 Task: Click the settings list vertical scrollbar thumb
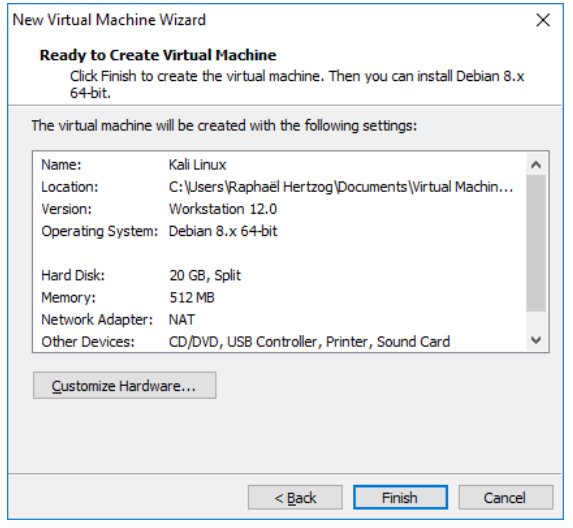point(536,243)
